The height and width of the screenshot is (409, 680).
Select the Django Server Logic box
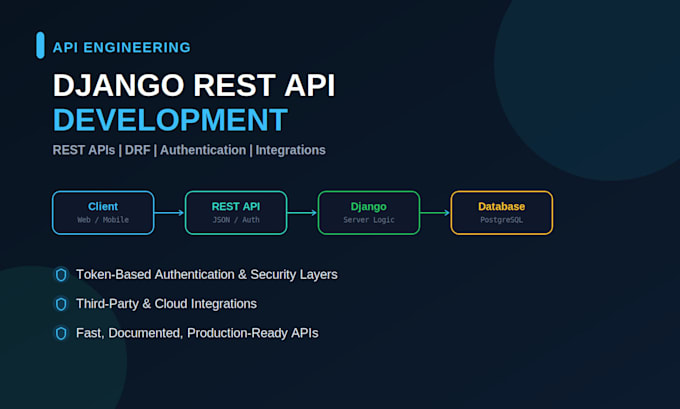pyautogui.click(x=369, y=213)
